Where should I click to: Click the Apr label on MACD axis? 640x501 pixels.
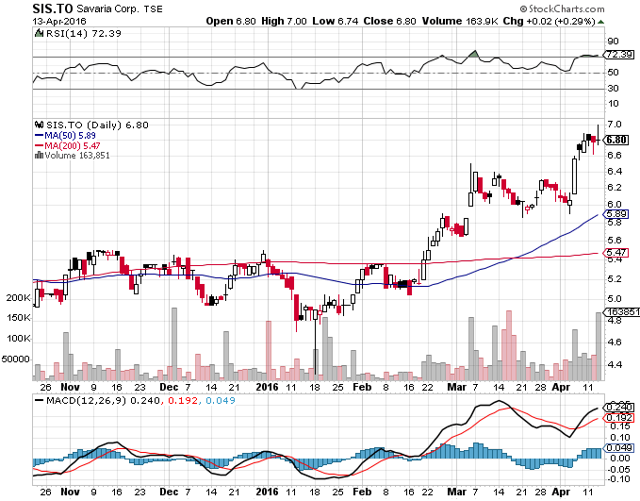point(560,492)
